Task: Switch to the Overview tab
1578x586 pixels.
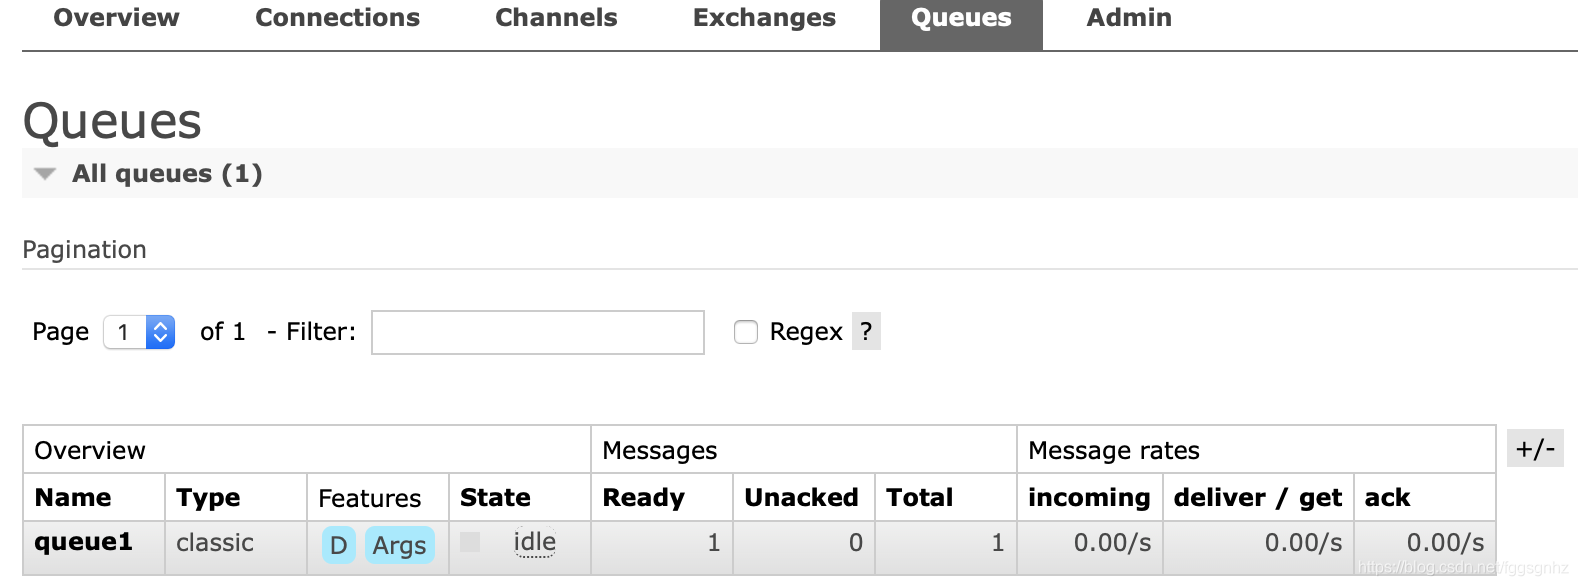Action: click(x=116, y=18)
